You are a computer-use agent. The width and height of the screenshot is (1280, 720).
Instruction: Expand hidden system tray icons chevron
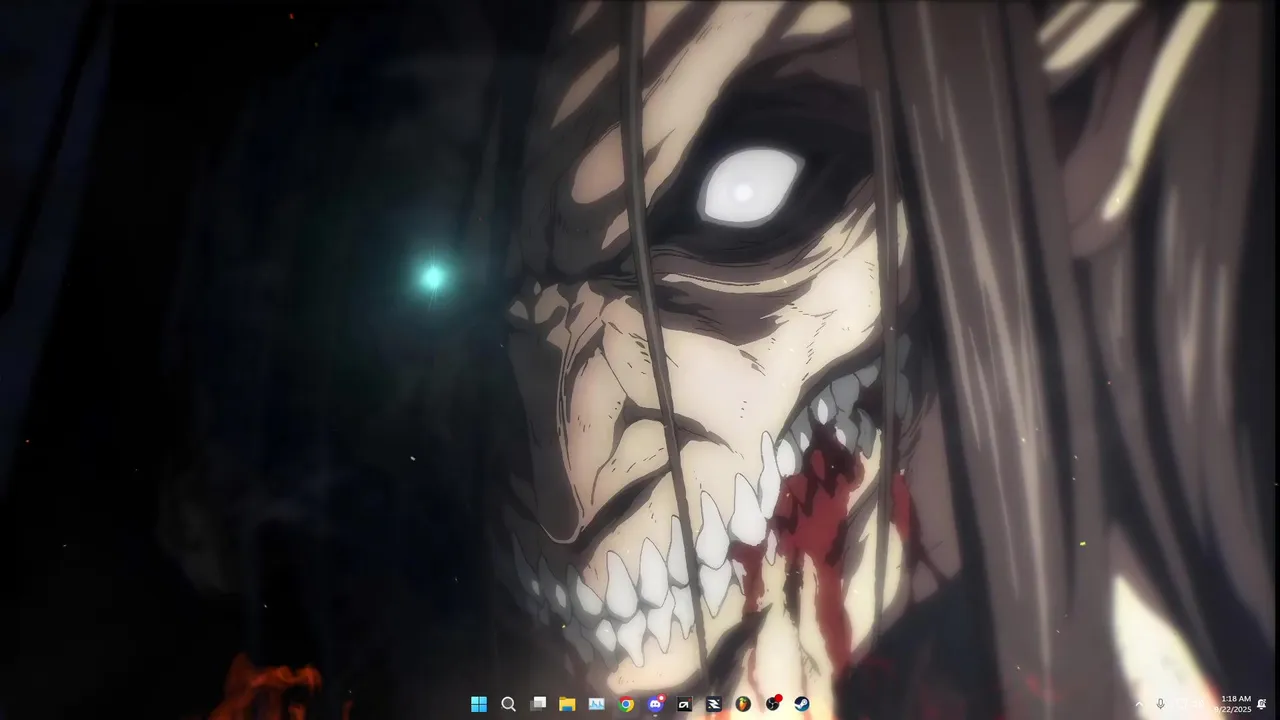(x=1139, y=704)
